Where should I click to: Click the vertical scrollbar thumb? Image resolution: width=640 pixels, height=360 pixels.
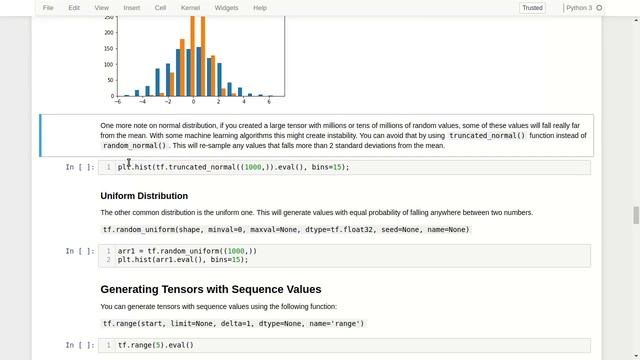coord(636,215)
